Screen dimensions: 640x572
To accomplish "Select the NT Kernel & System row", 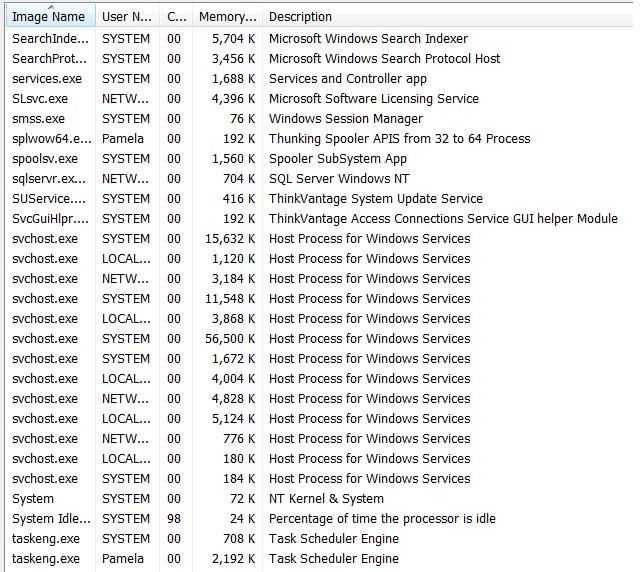I will [x=33, y=499].
